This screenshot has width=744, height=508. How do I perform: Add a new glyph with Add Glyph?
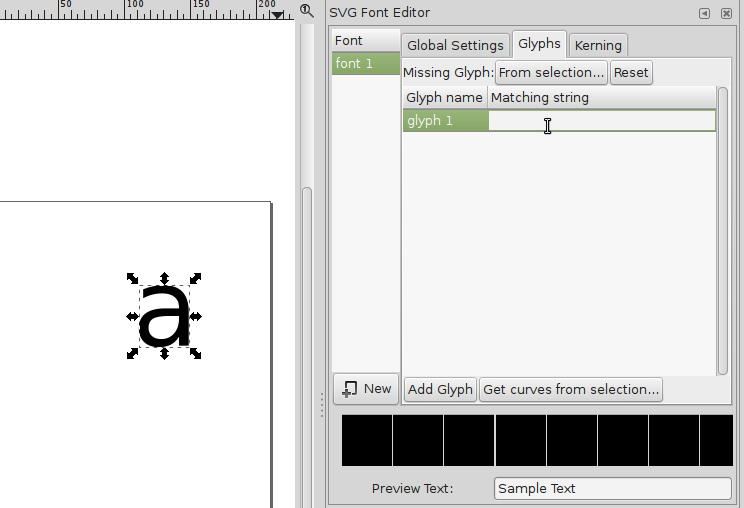coord(440,389)
